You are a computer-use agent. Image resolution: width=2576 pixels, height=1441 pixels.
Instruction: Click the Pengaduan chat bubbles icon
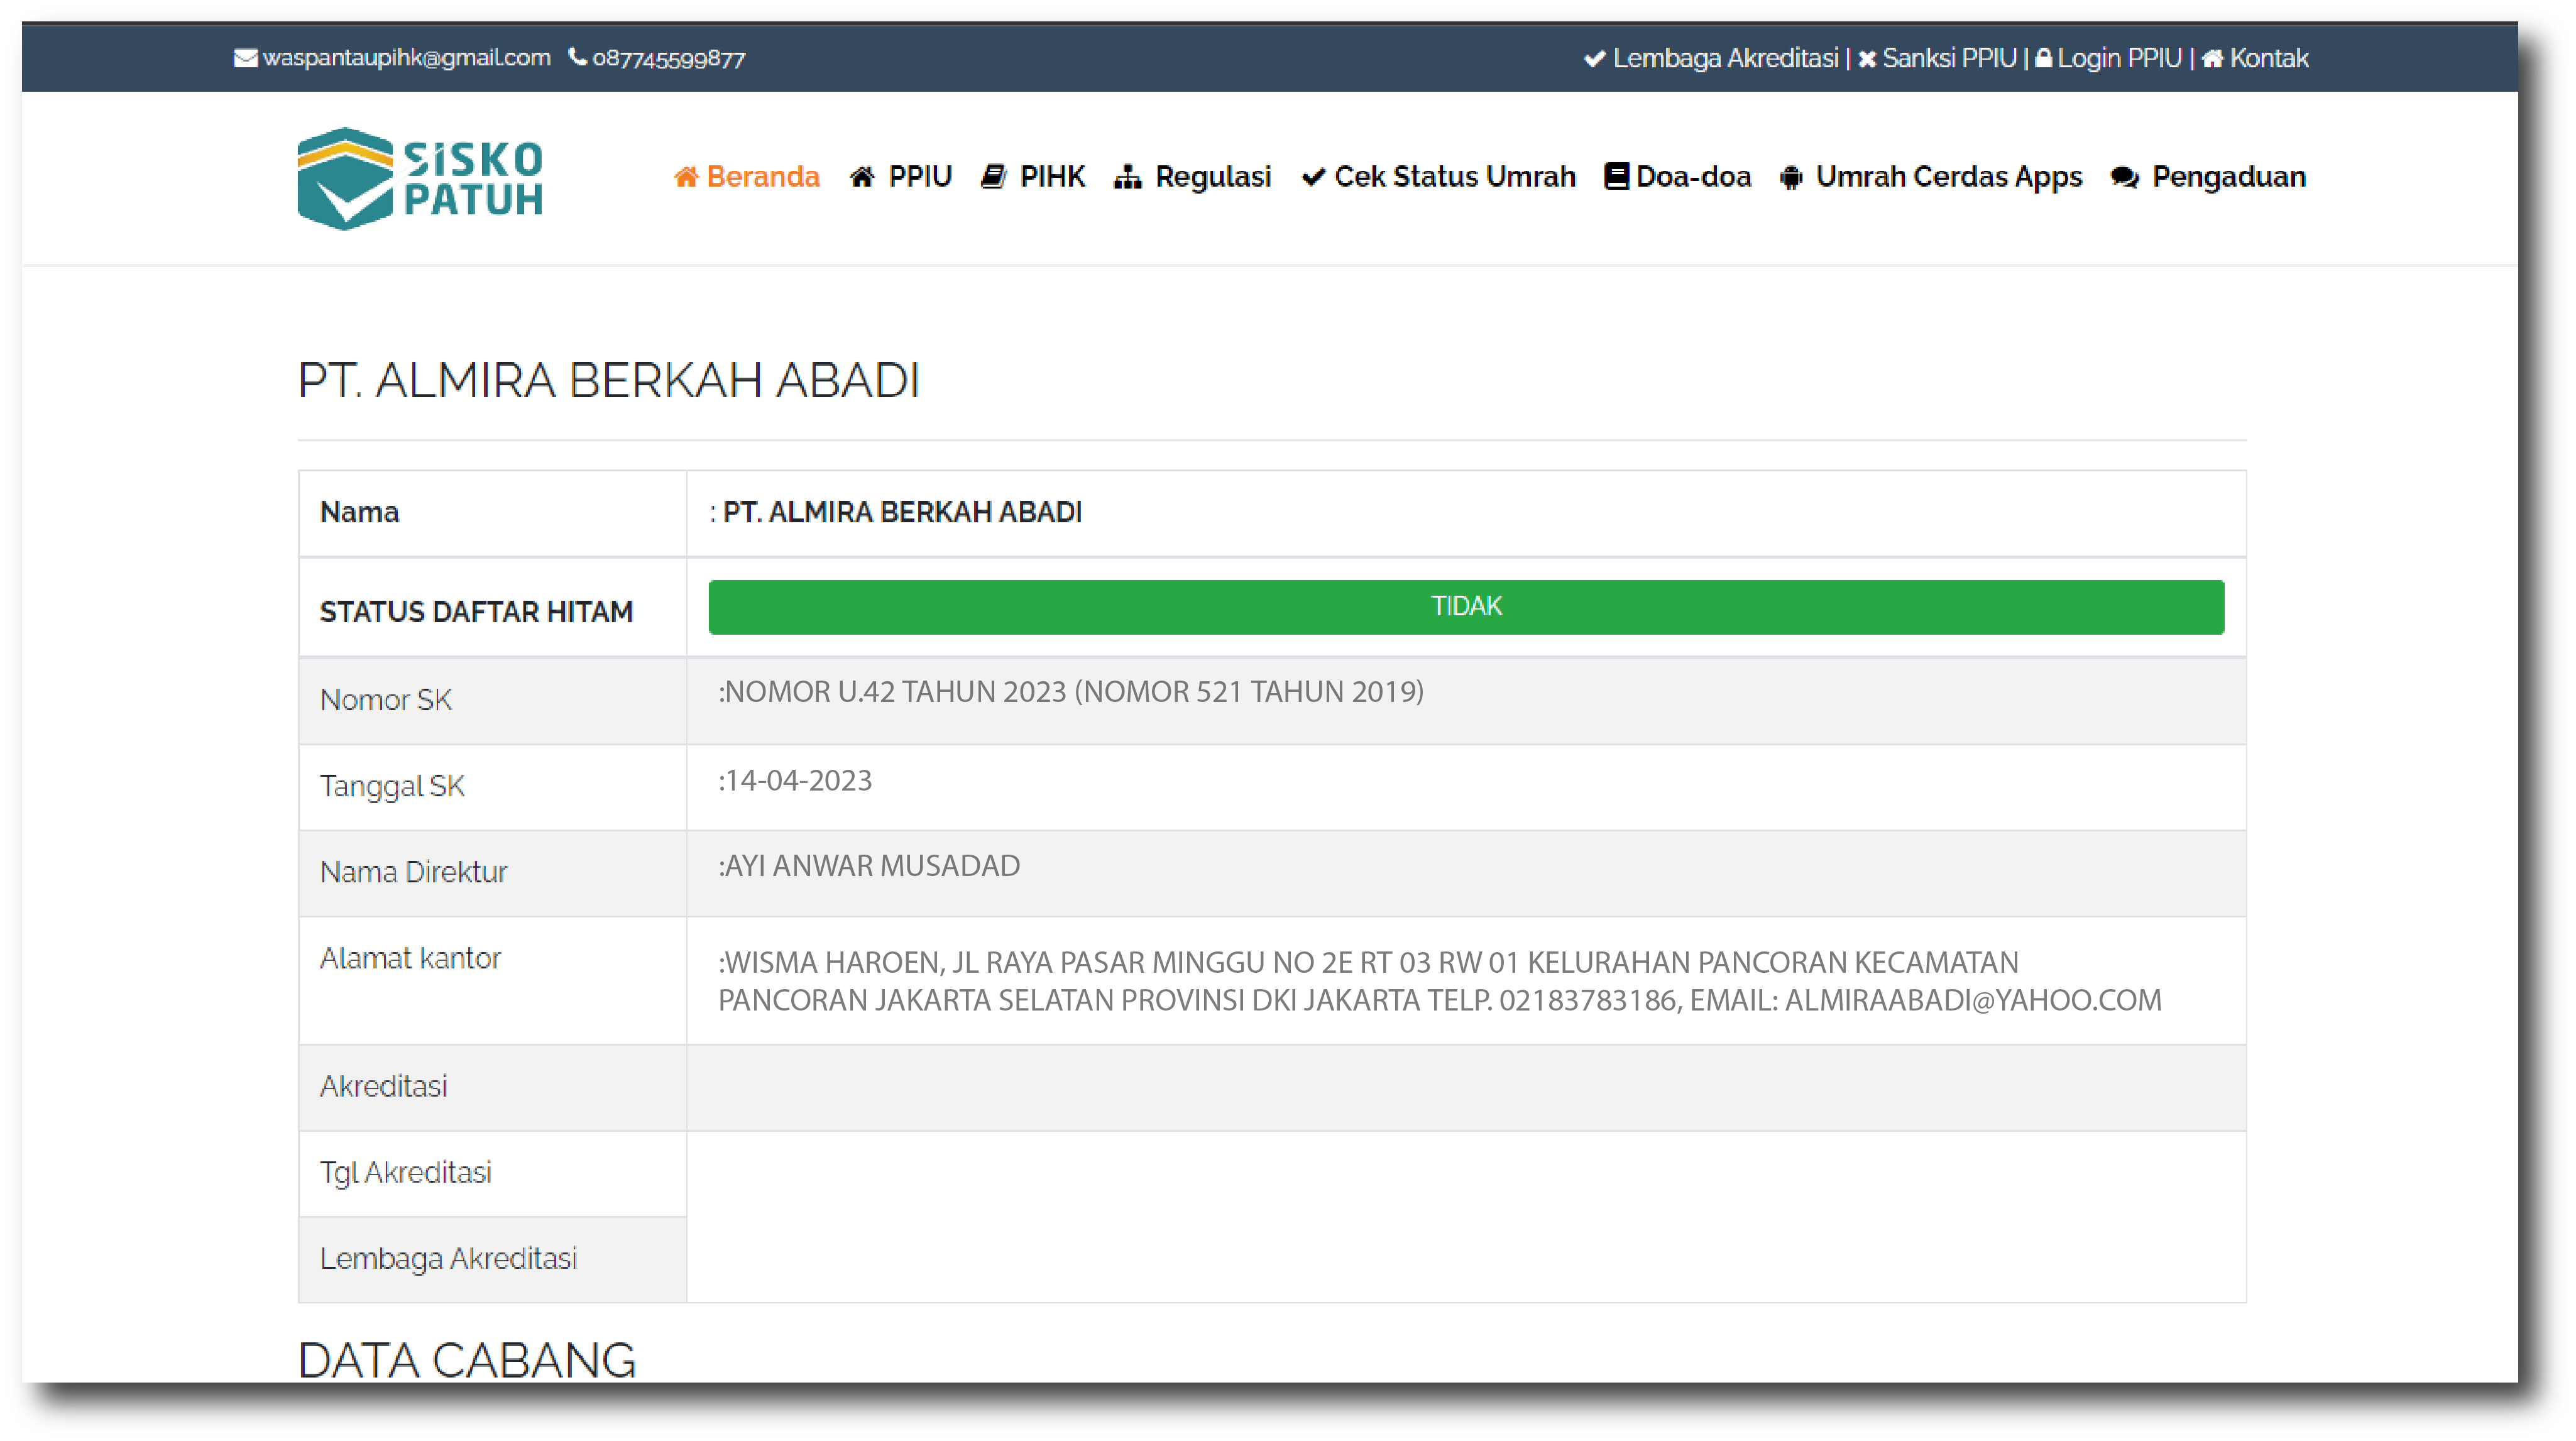[x=2124, y=177]
